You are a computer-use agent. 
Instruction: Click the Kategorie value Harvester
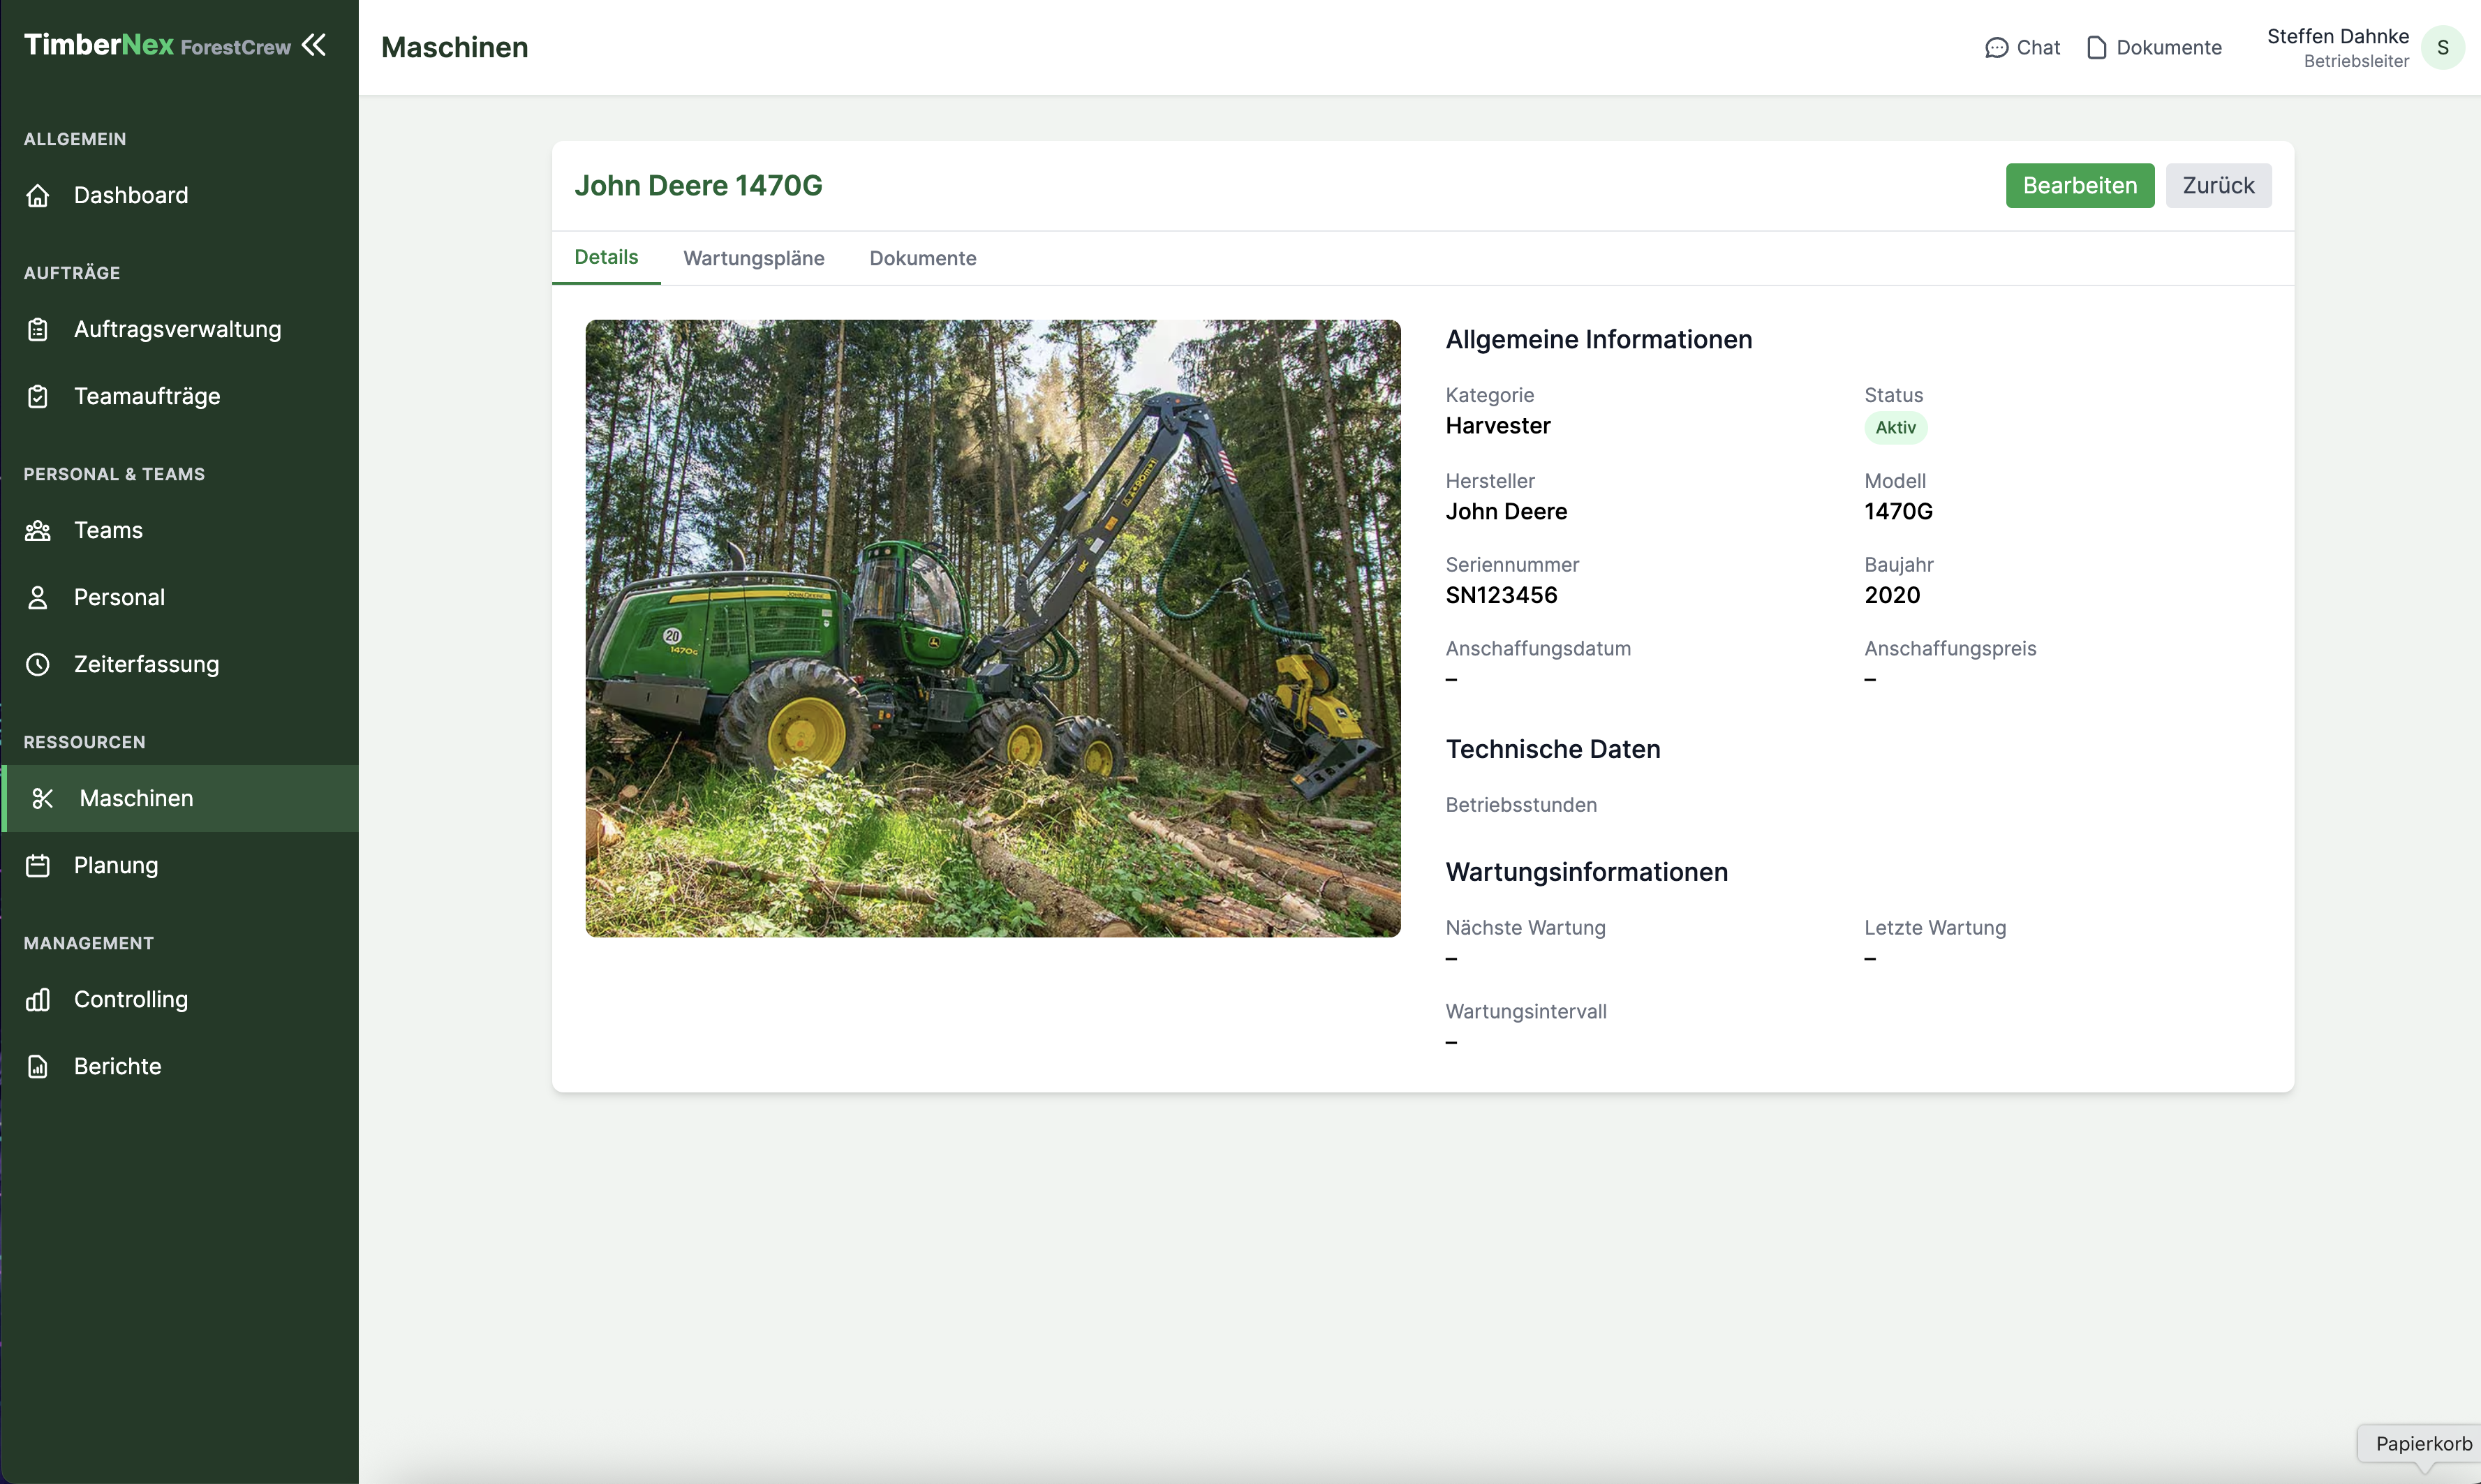(x=1498, y=426)
